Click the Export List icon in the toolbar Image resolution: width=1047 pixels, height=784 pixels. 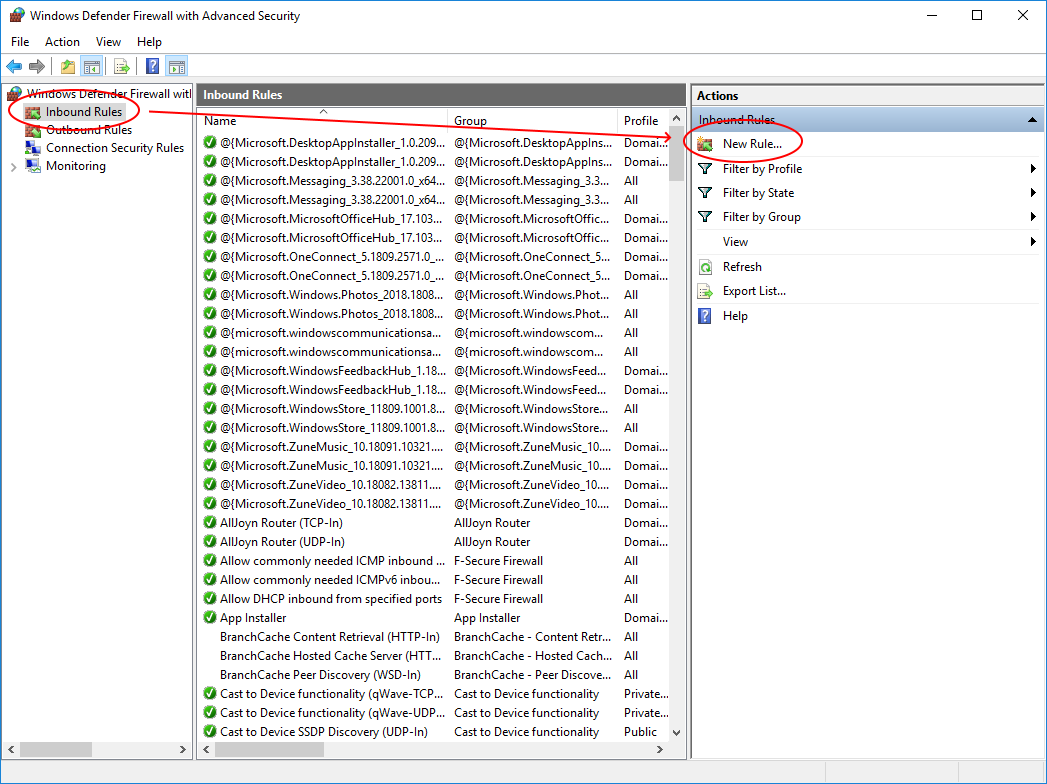[122, 66]
